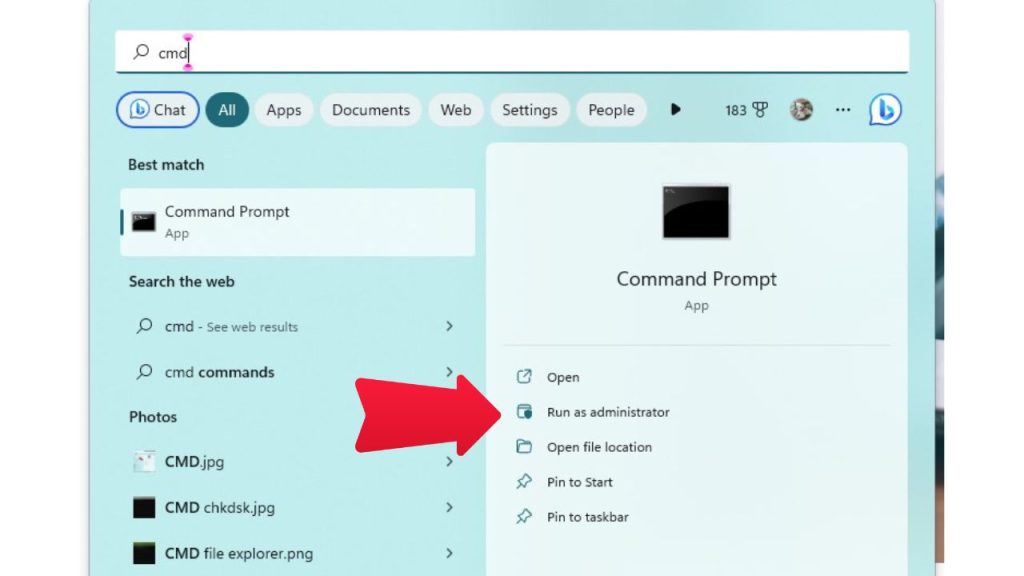1024x576 pixels.
Task: Open the CMD.jpg photo result
Action: click(x=298, y=462)
